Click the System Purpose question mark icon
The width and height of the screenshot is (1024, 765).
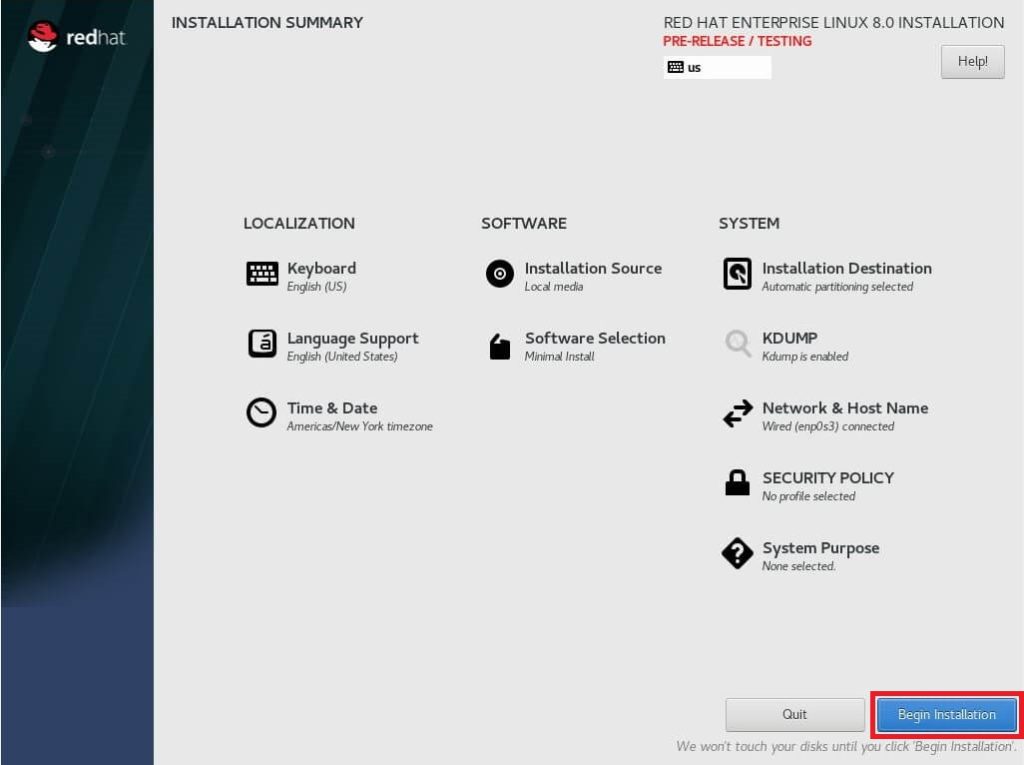[x=737, y=553]
